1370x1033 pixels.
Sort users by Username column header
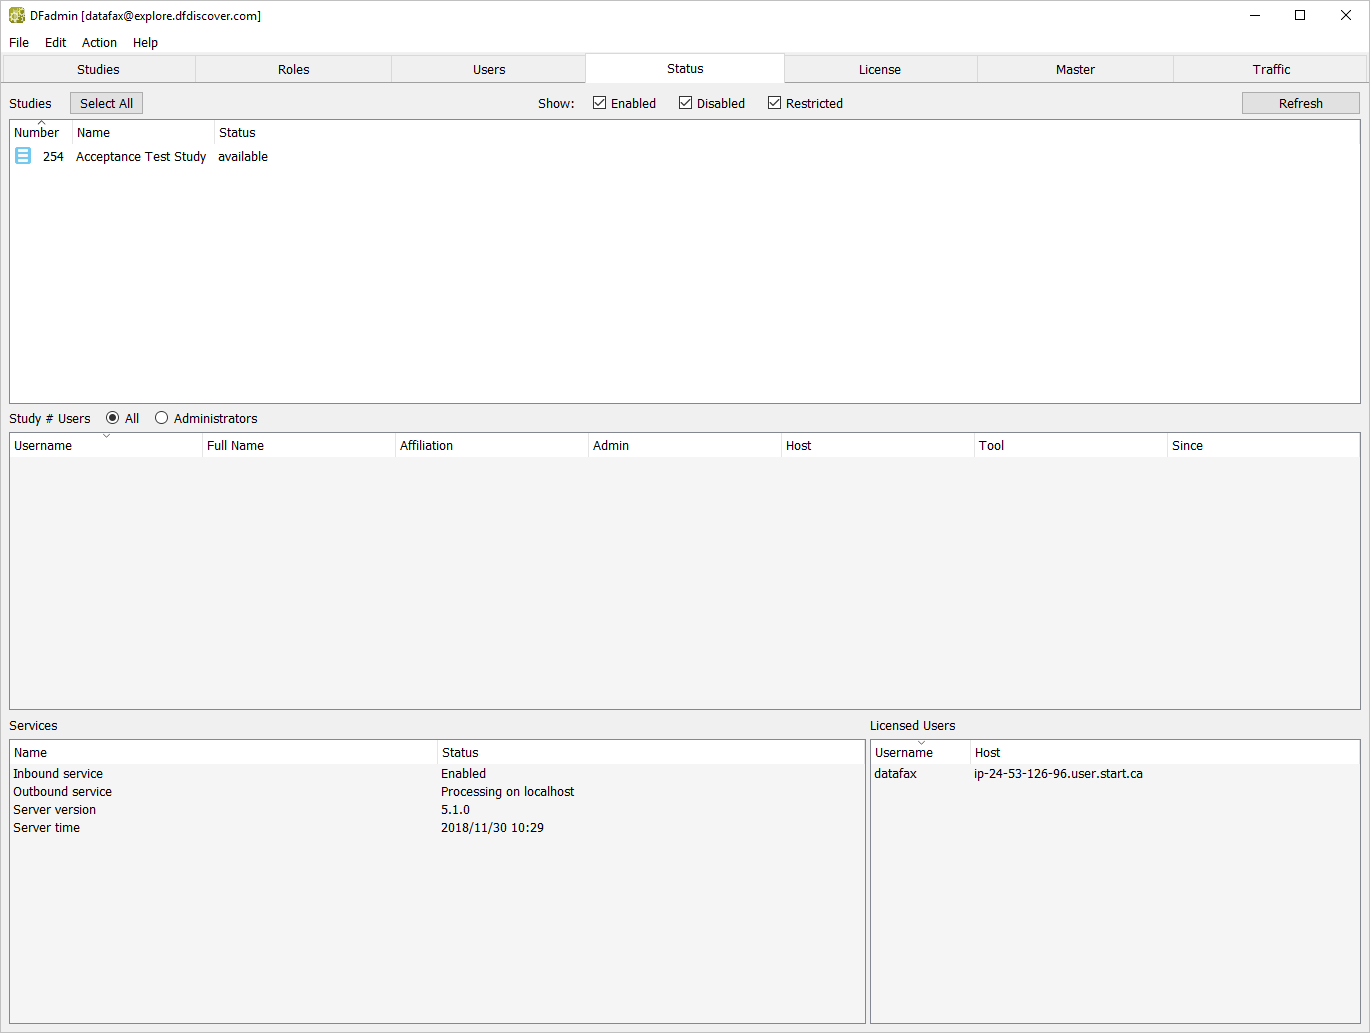[43, 446]
